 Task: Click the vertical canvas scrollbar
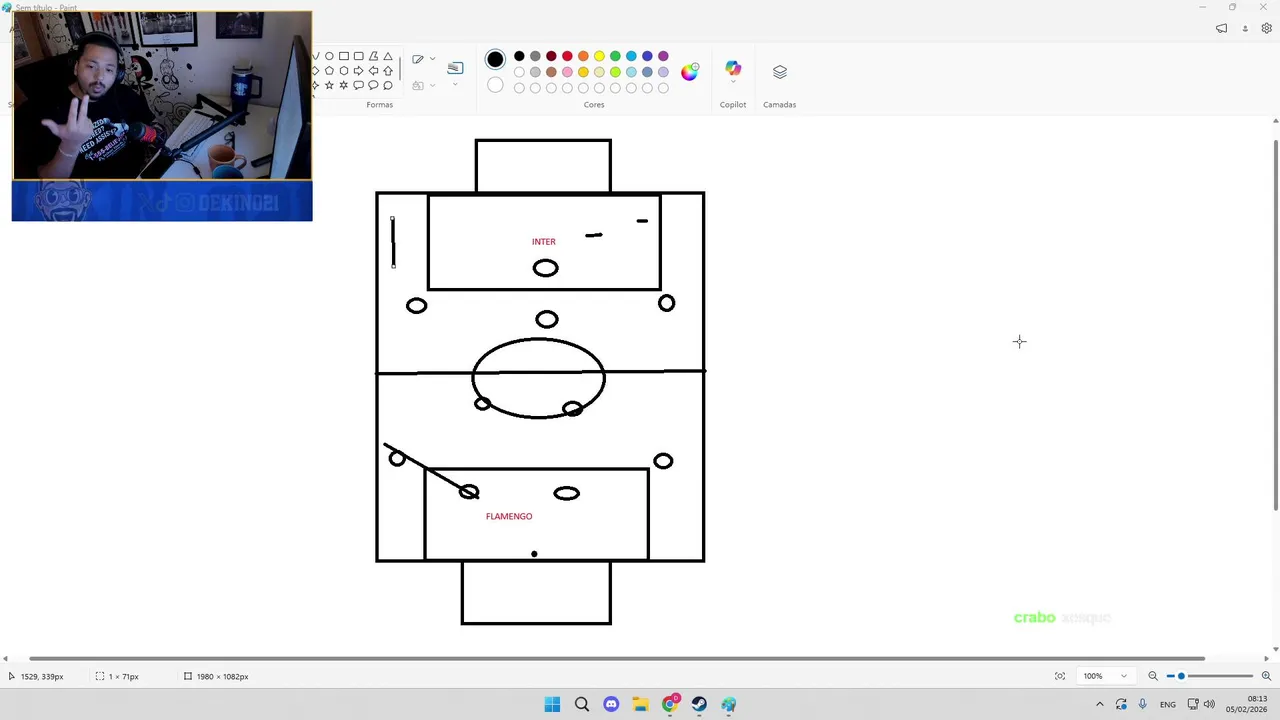(x=1275, y=327)
